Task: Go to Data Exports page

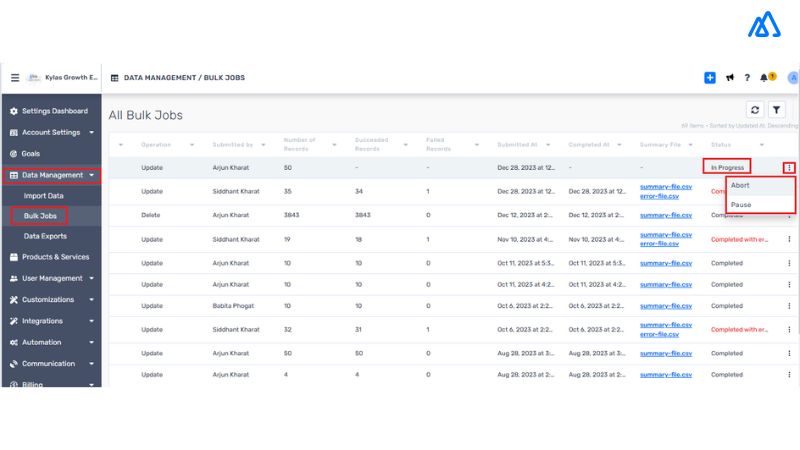Action: tap(46, 236)
